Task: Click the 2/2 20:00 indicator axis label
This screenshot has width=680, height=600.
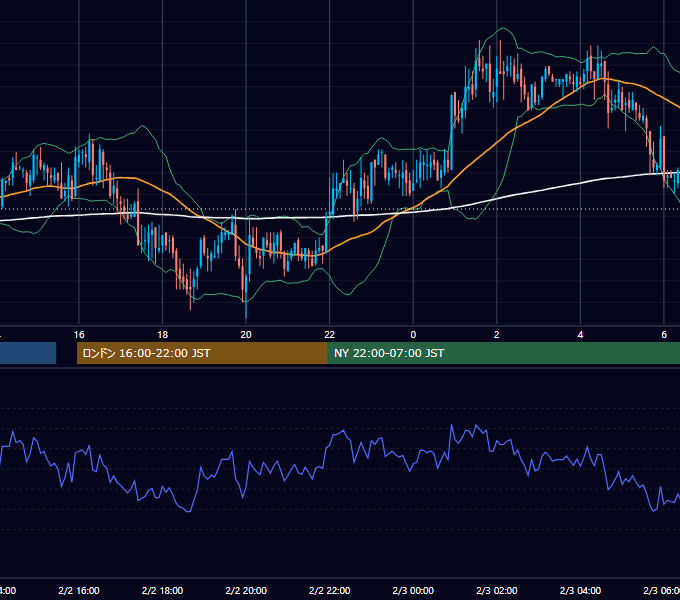Action: 246,590
